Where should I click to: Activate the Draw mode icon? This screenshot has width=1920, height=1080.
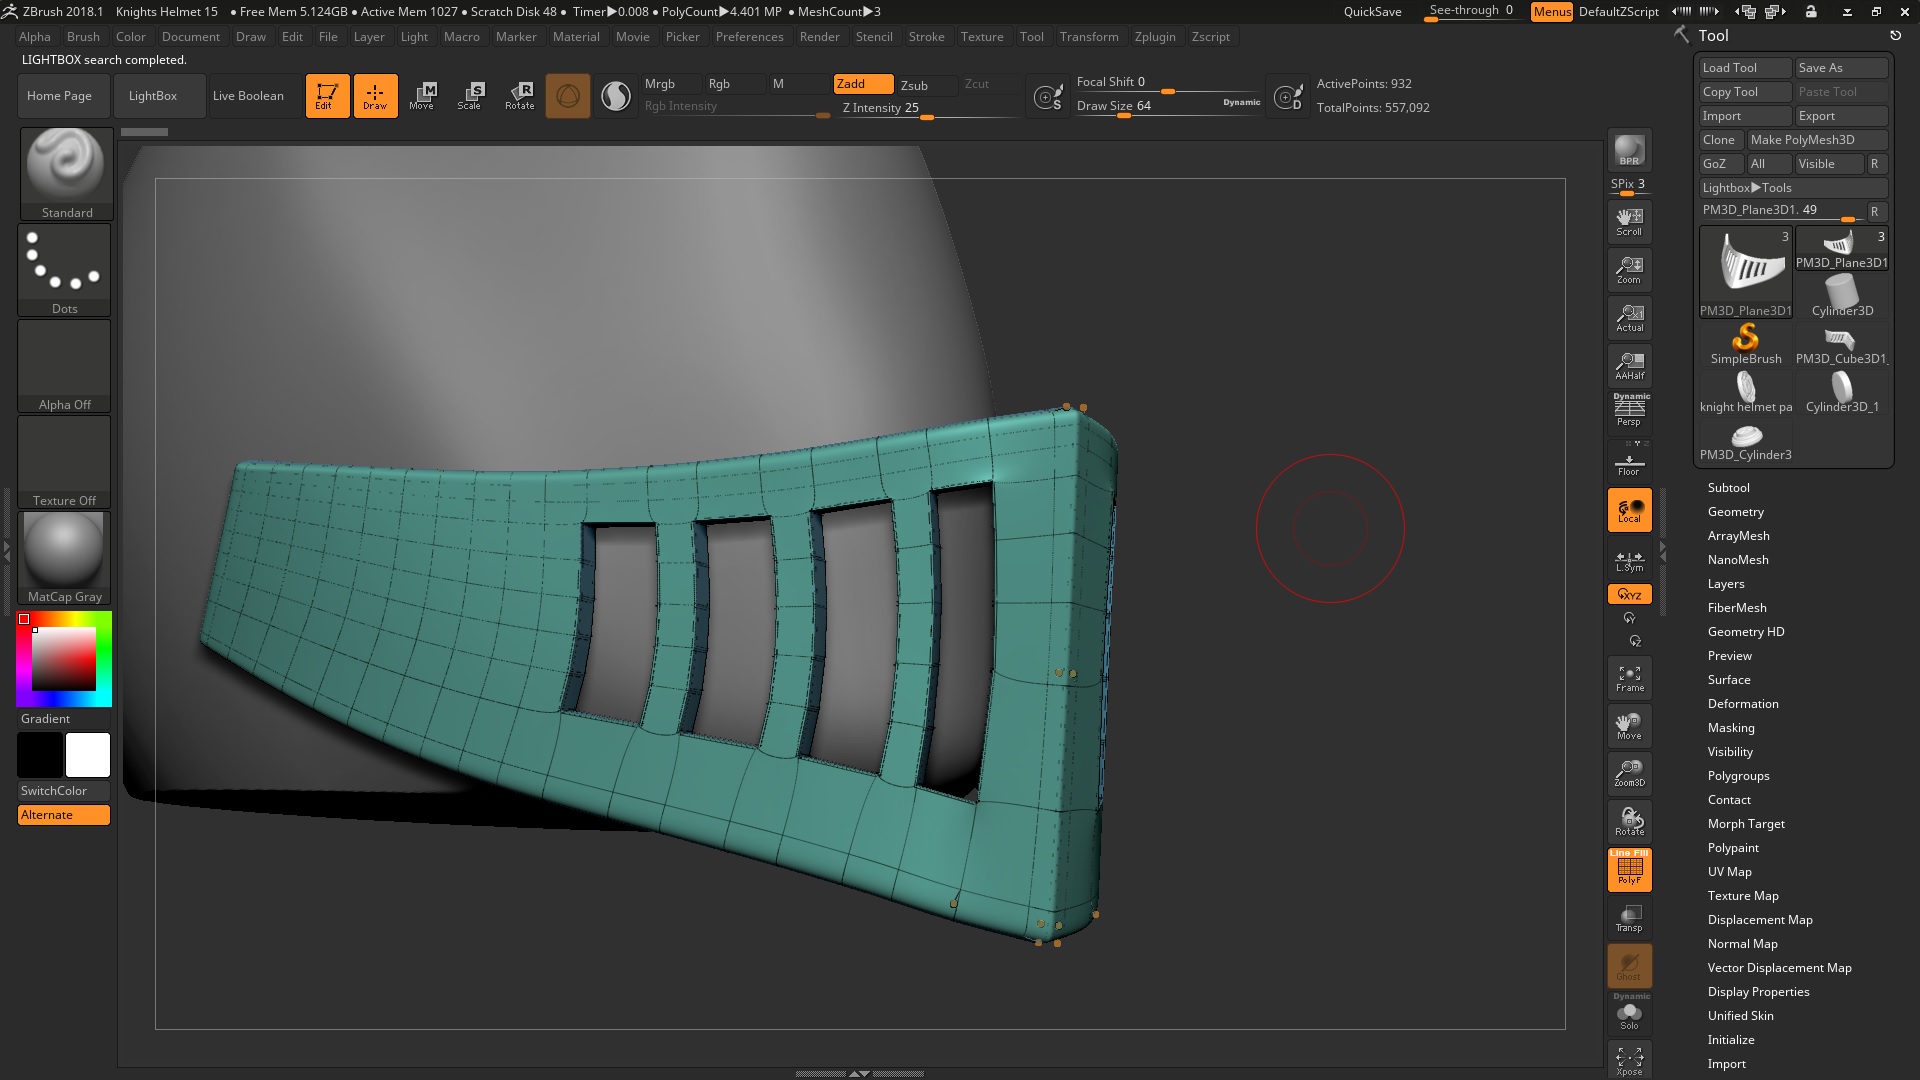375,96
